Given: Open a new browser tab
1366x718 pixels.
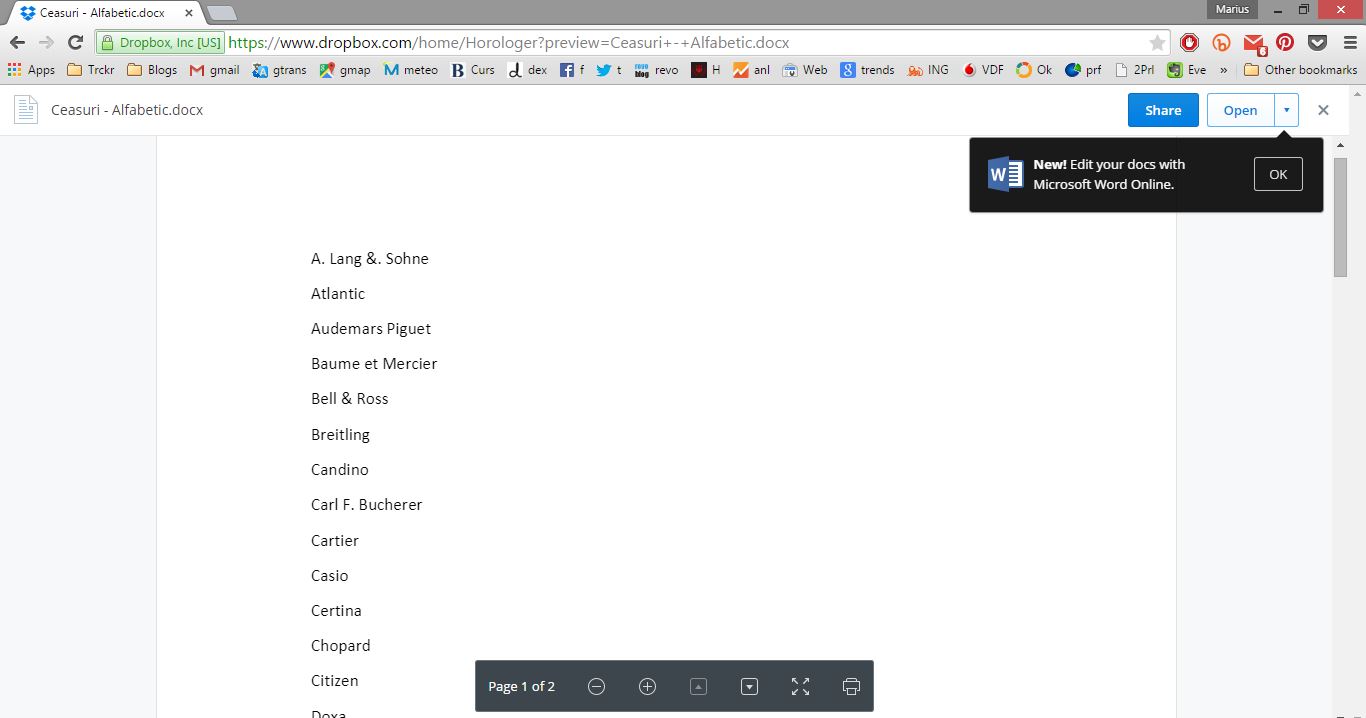Looking at the screenshot, I should [x=221, y=13].
